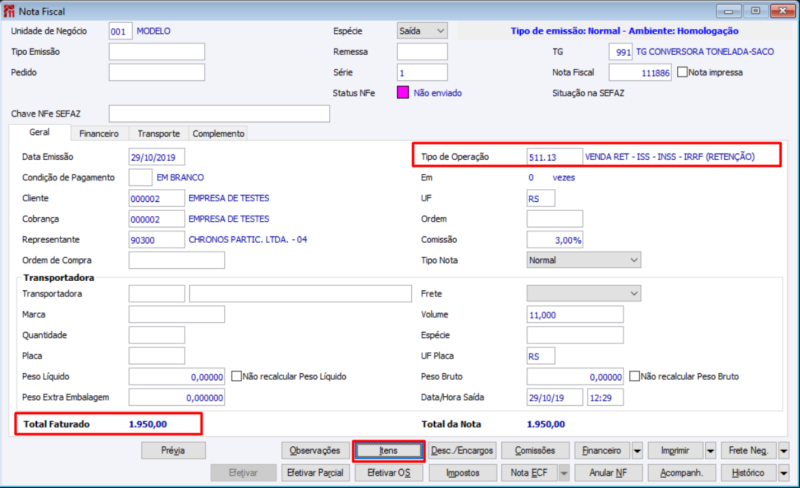Open Observações
This screenshot has width=800, height=488.
pyautogui.click(x=315, y=451)
